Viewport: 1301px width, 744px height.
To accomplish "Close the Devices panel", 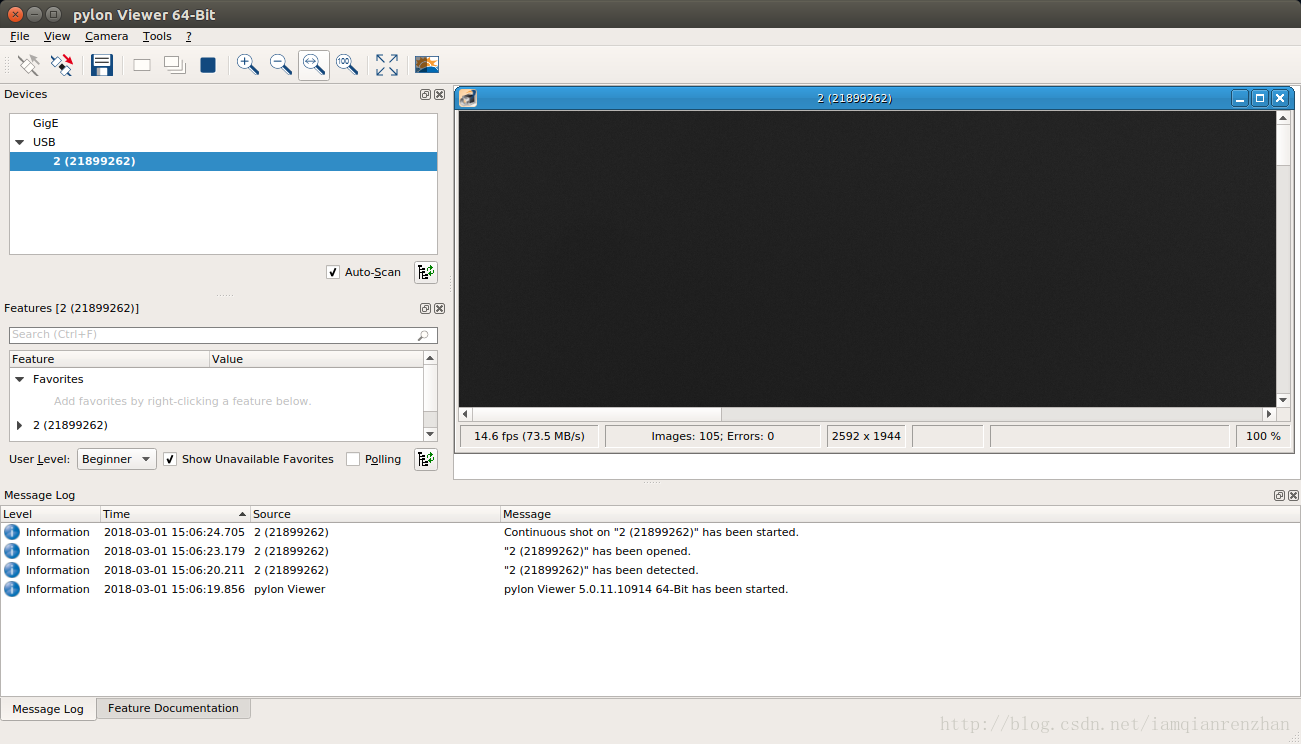I will (439, 94).
